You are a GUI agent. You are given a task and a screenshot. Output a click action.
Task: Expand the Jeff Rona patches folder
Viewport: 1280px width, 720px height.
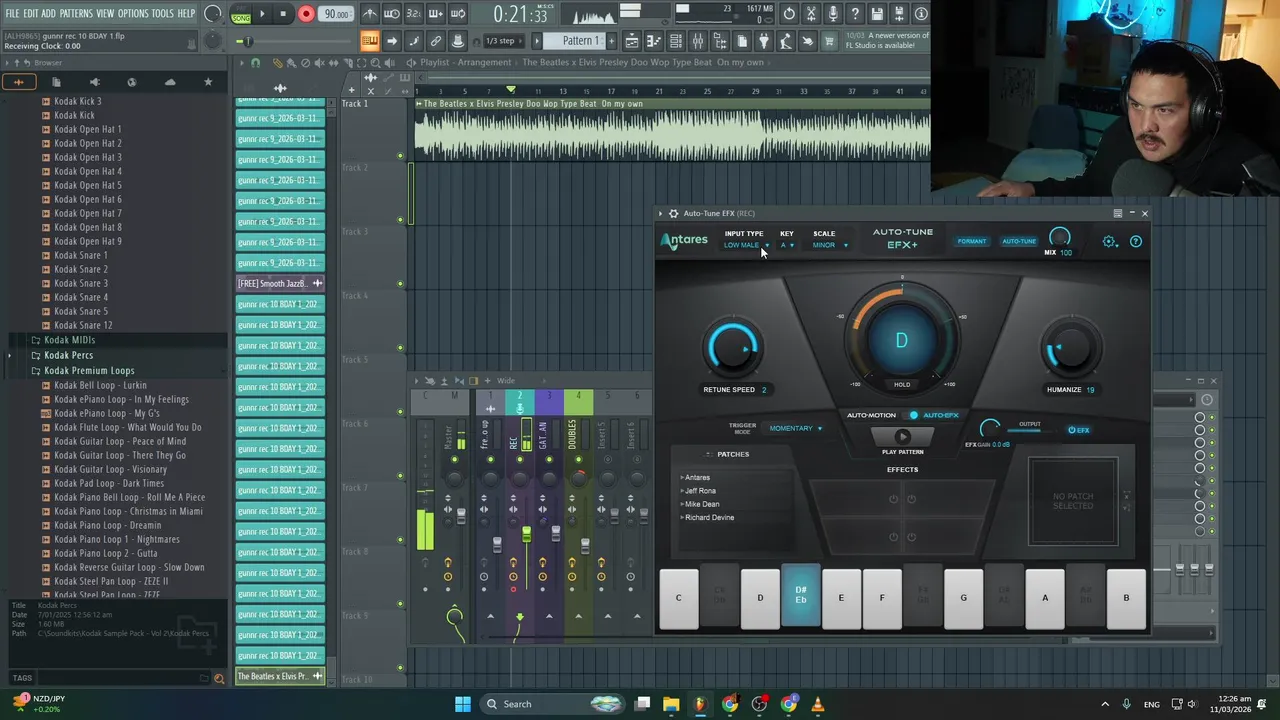click(699, 491)
